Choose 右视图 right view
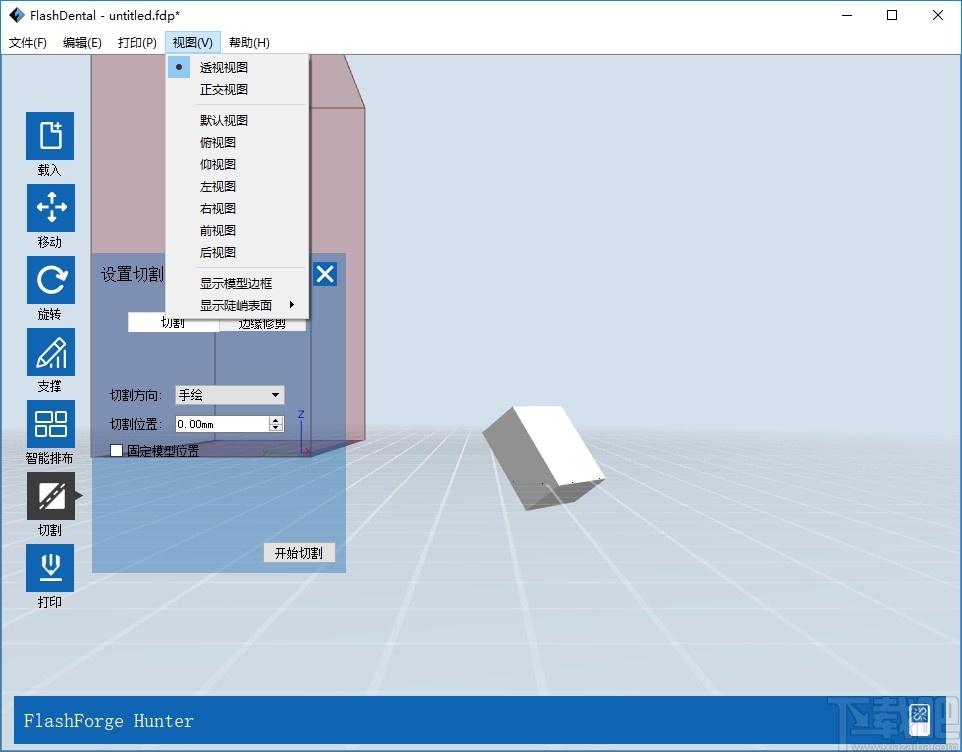The height and width of the screenshot is (752, 962). (237, 209)
